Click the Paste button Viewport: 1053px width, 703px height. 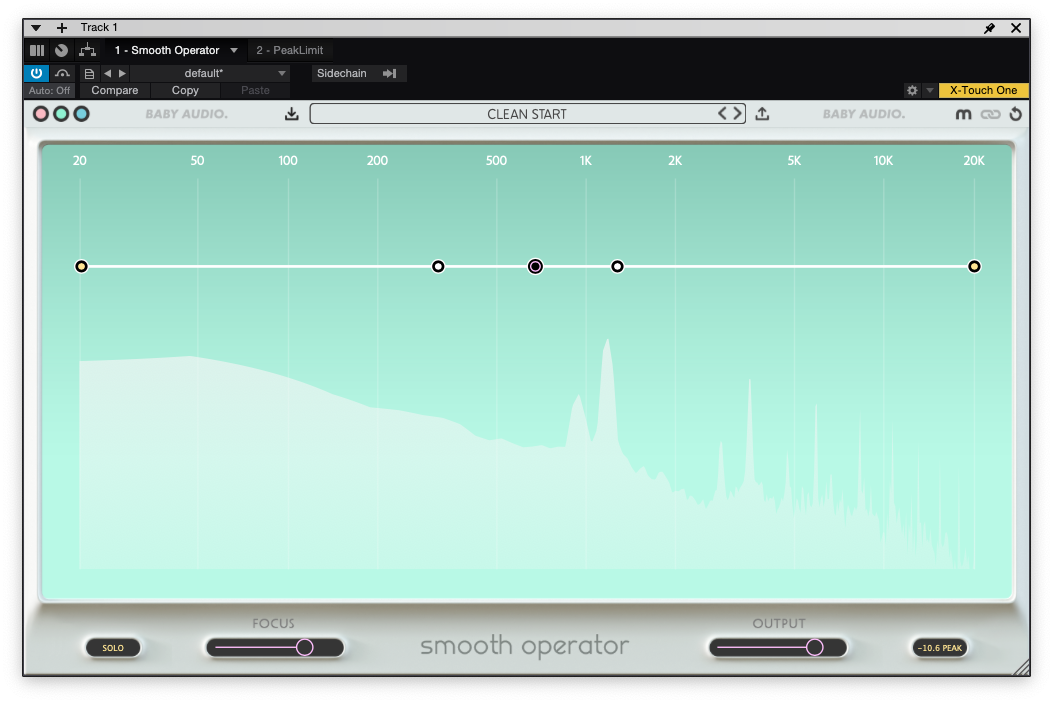point(255,91)
